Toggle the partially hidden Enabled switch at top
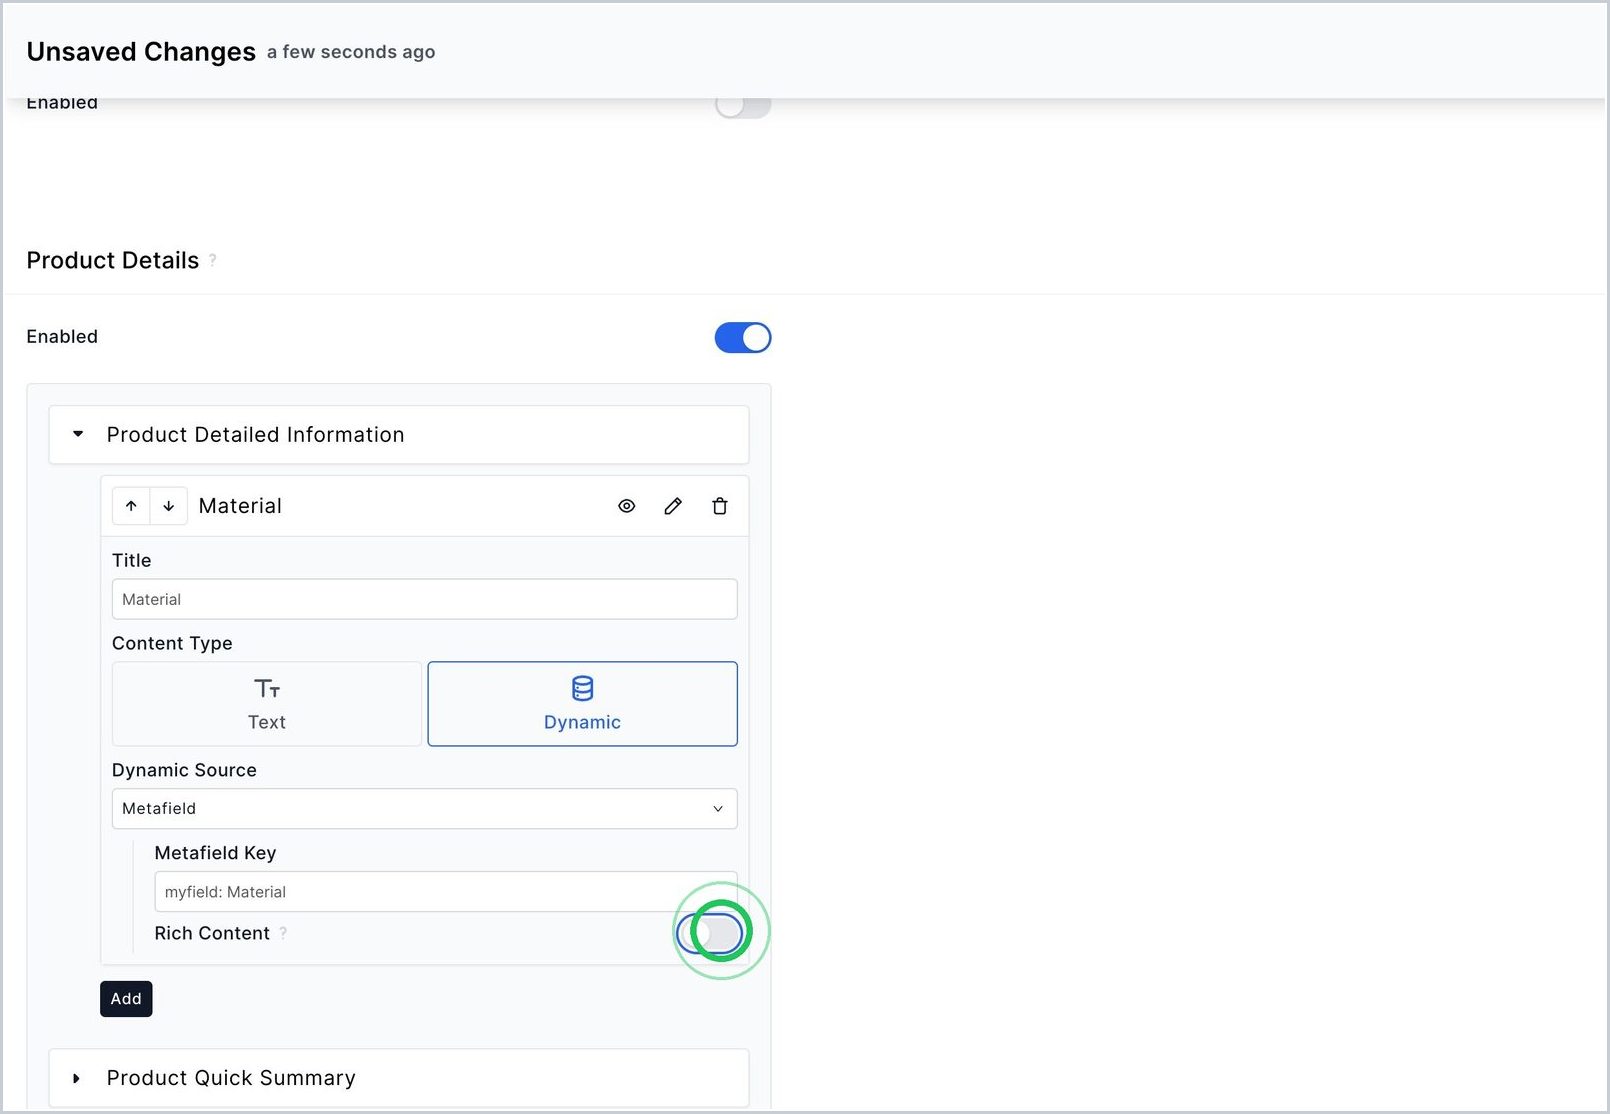The image size is (1610, 1114). (x=743, y=106)
